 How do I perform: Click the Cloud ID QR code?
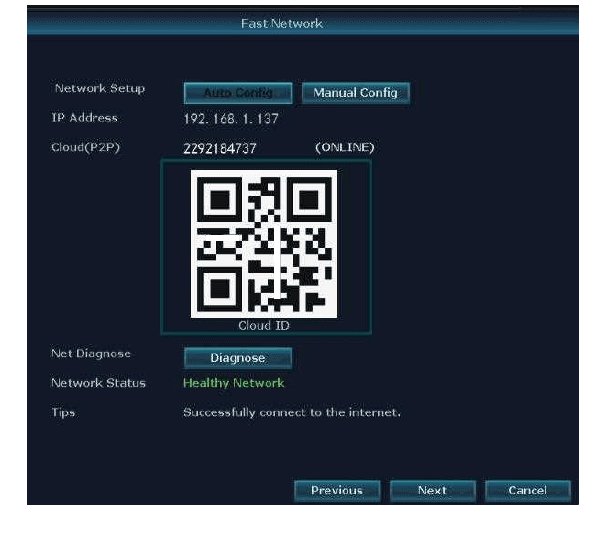[x=264, y=244]
